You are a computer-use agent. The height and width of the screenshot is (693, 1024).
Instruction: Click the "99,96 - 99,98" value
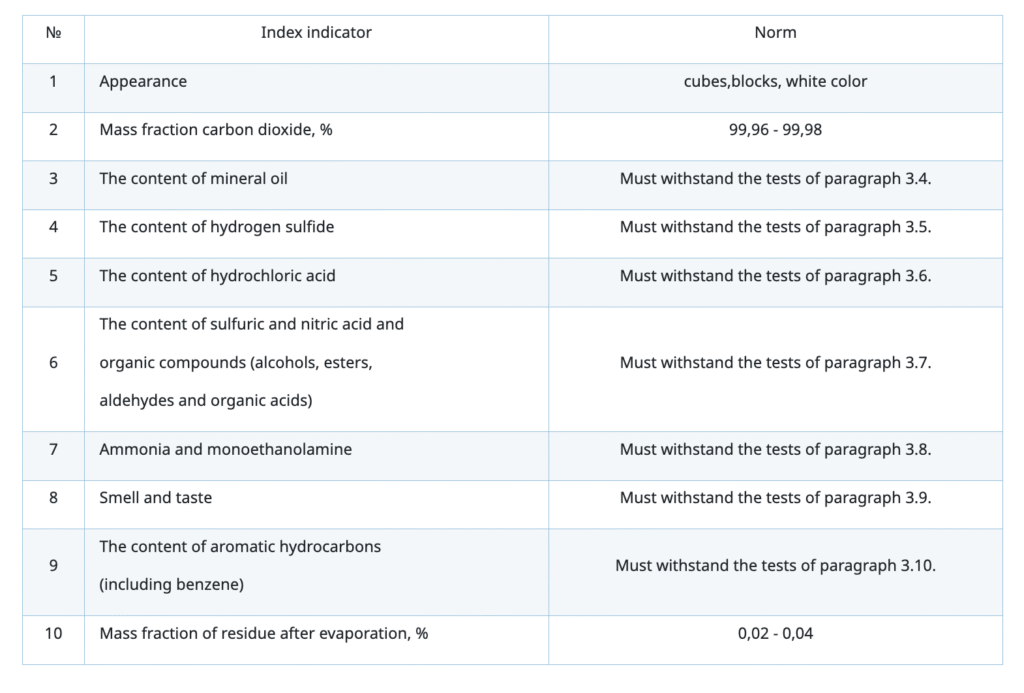pyautogui.click(x=775, y=130)
